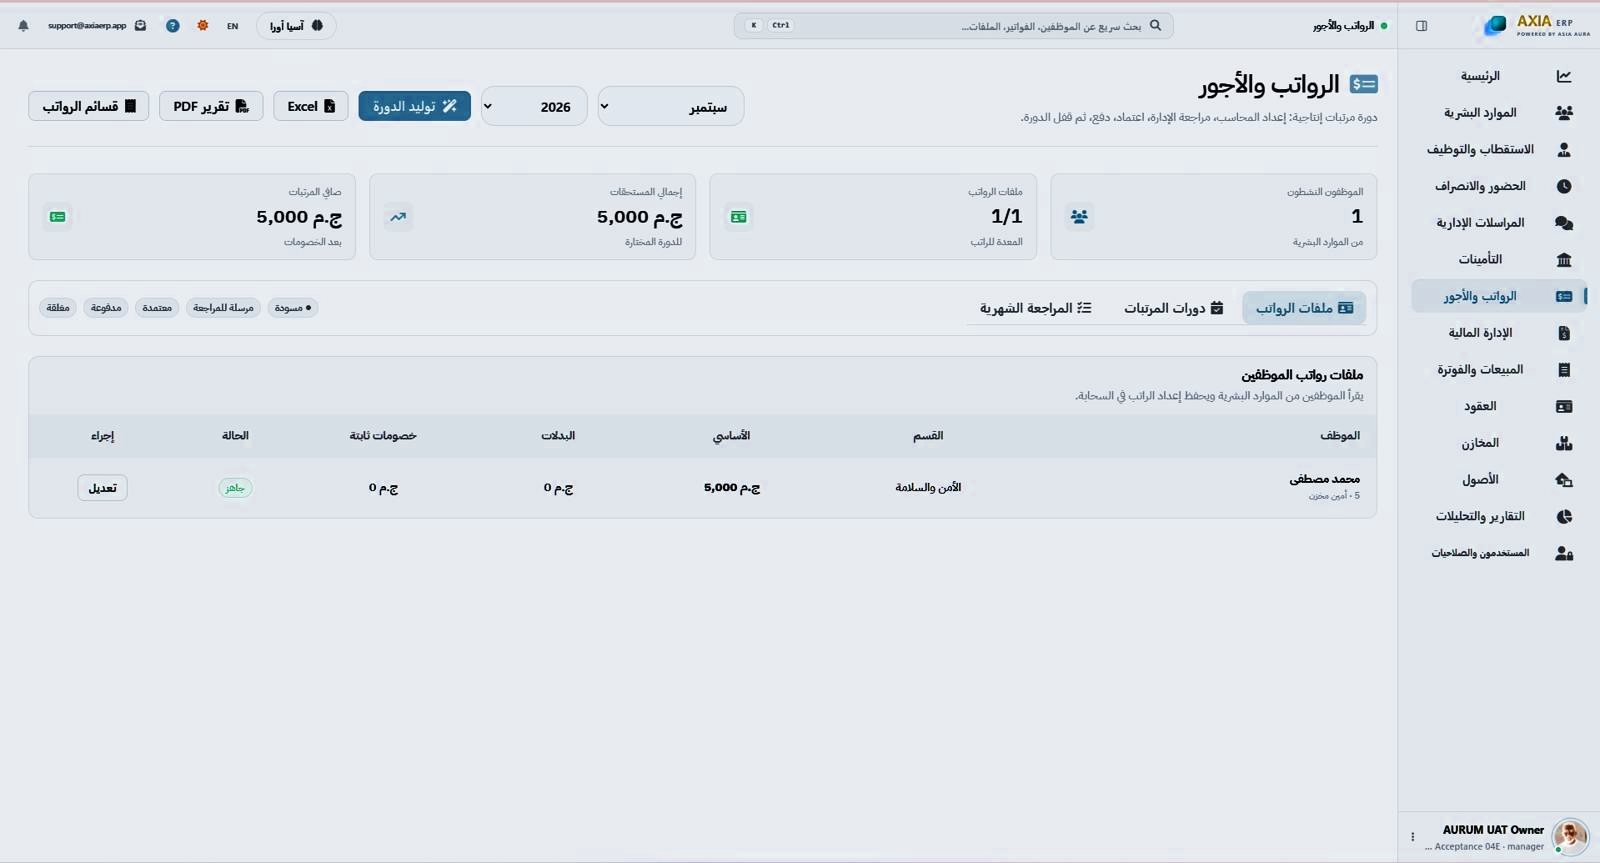Screen dimensions: 1600x863
Task: Click the AXIA ERP logo
Action: (1538, 26)
